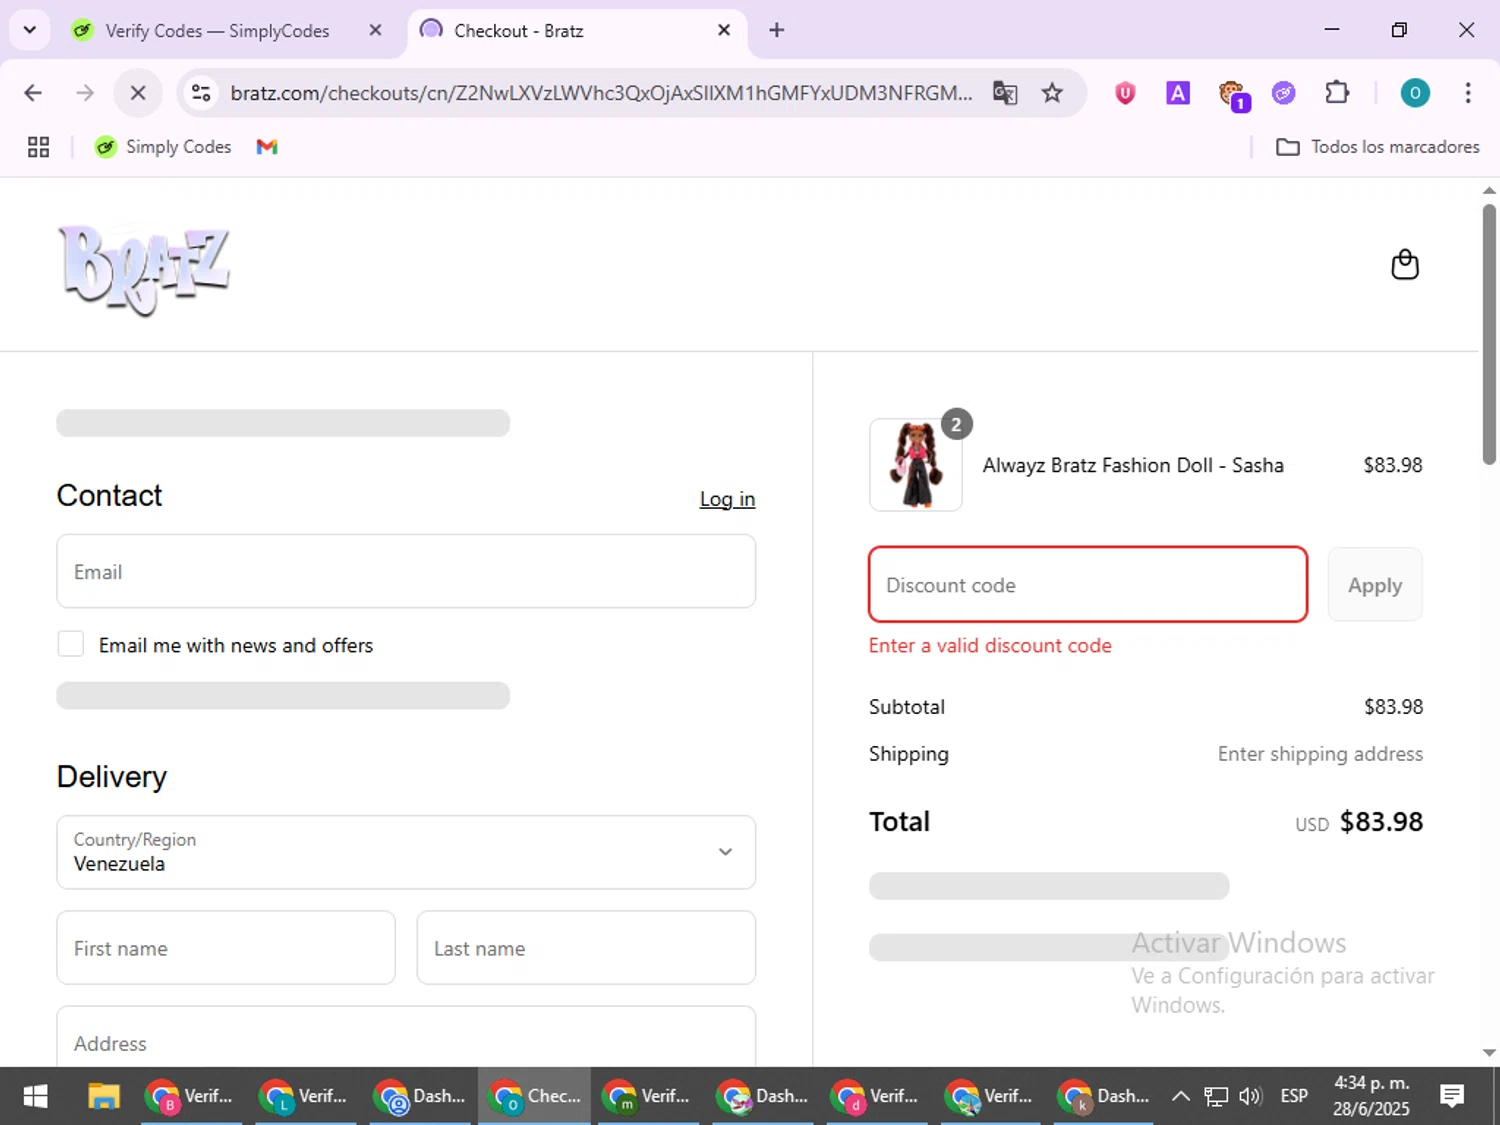Open the Gmail bookmark icon

click(267, 147)
